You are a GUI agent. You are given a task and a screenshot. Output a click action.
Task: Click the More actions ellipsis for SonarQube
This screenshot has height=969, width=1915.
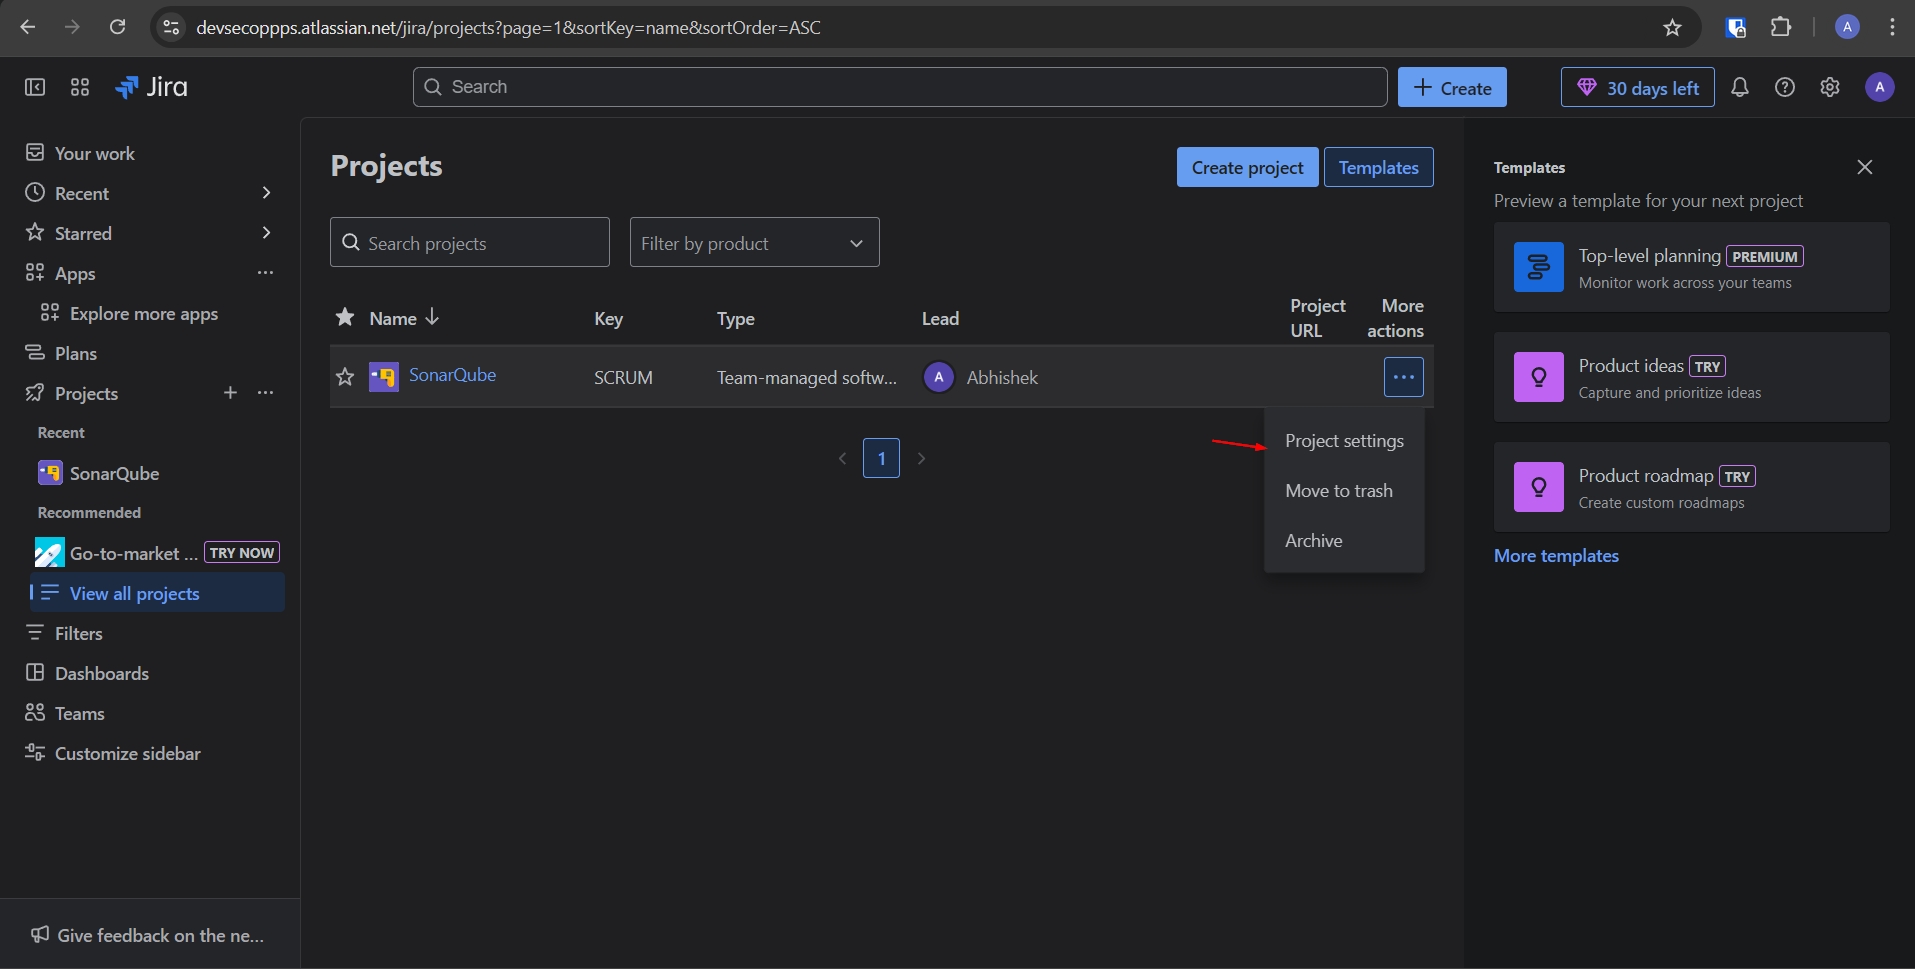pos(1404,377)
